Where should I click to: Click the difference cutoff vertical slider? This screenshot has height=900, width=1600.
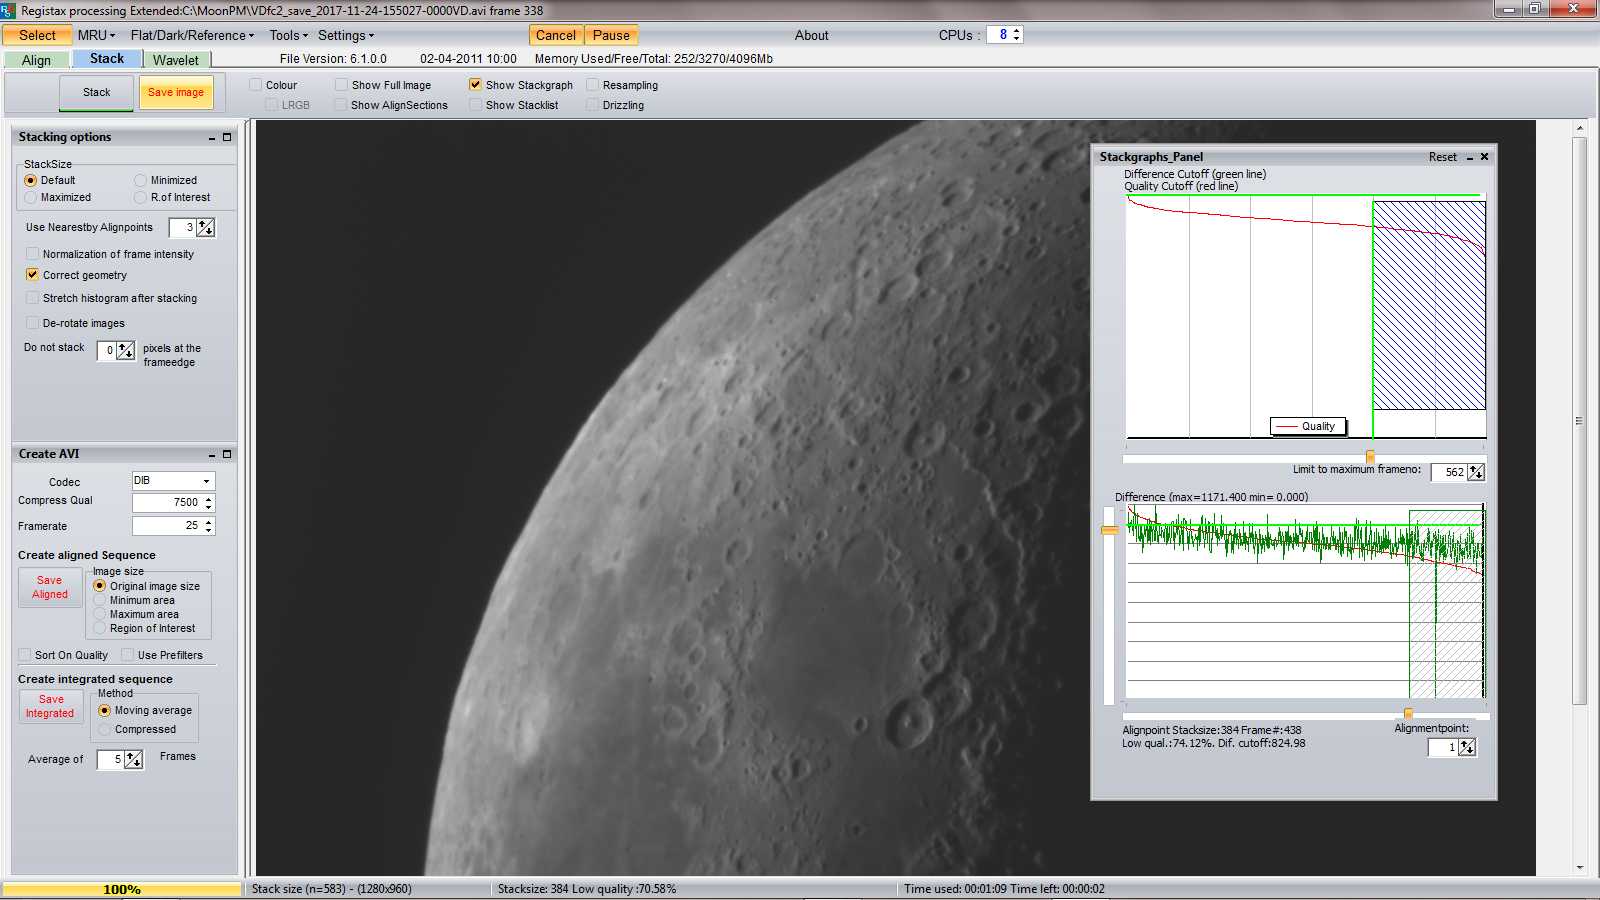click(1109, 530)
